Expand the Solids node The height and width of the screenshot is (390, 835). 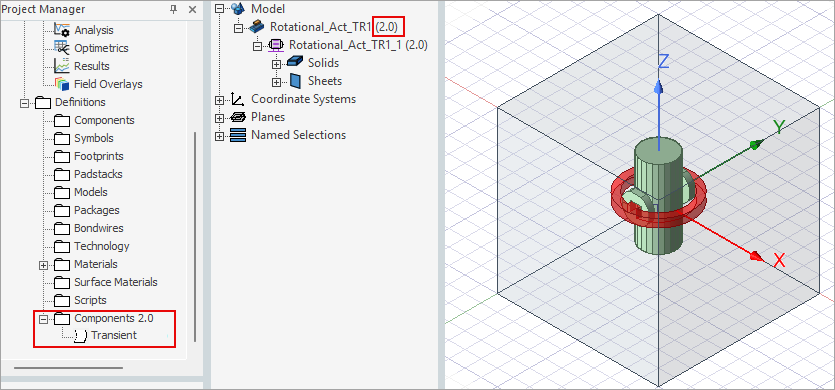click(x=276, y=64)
